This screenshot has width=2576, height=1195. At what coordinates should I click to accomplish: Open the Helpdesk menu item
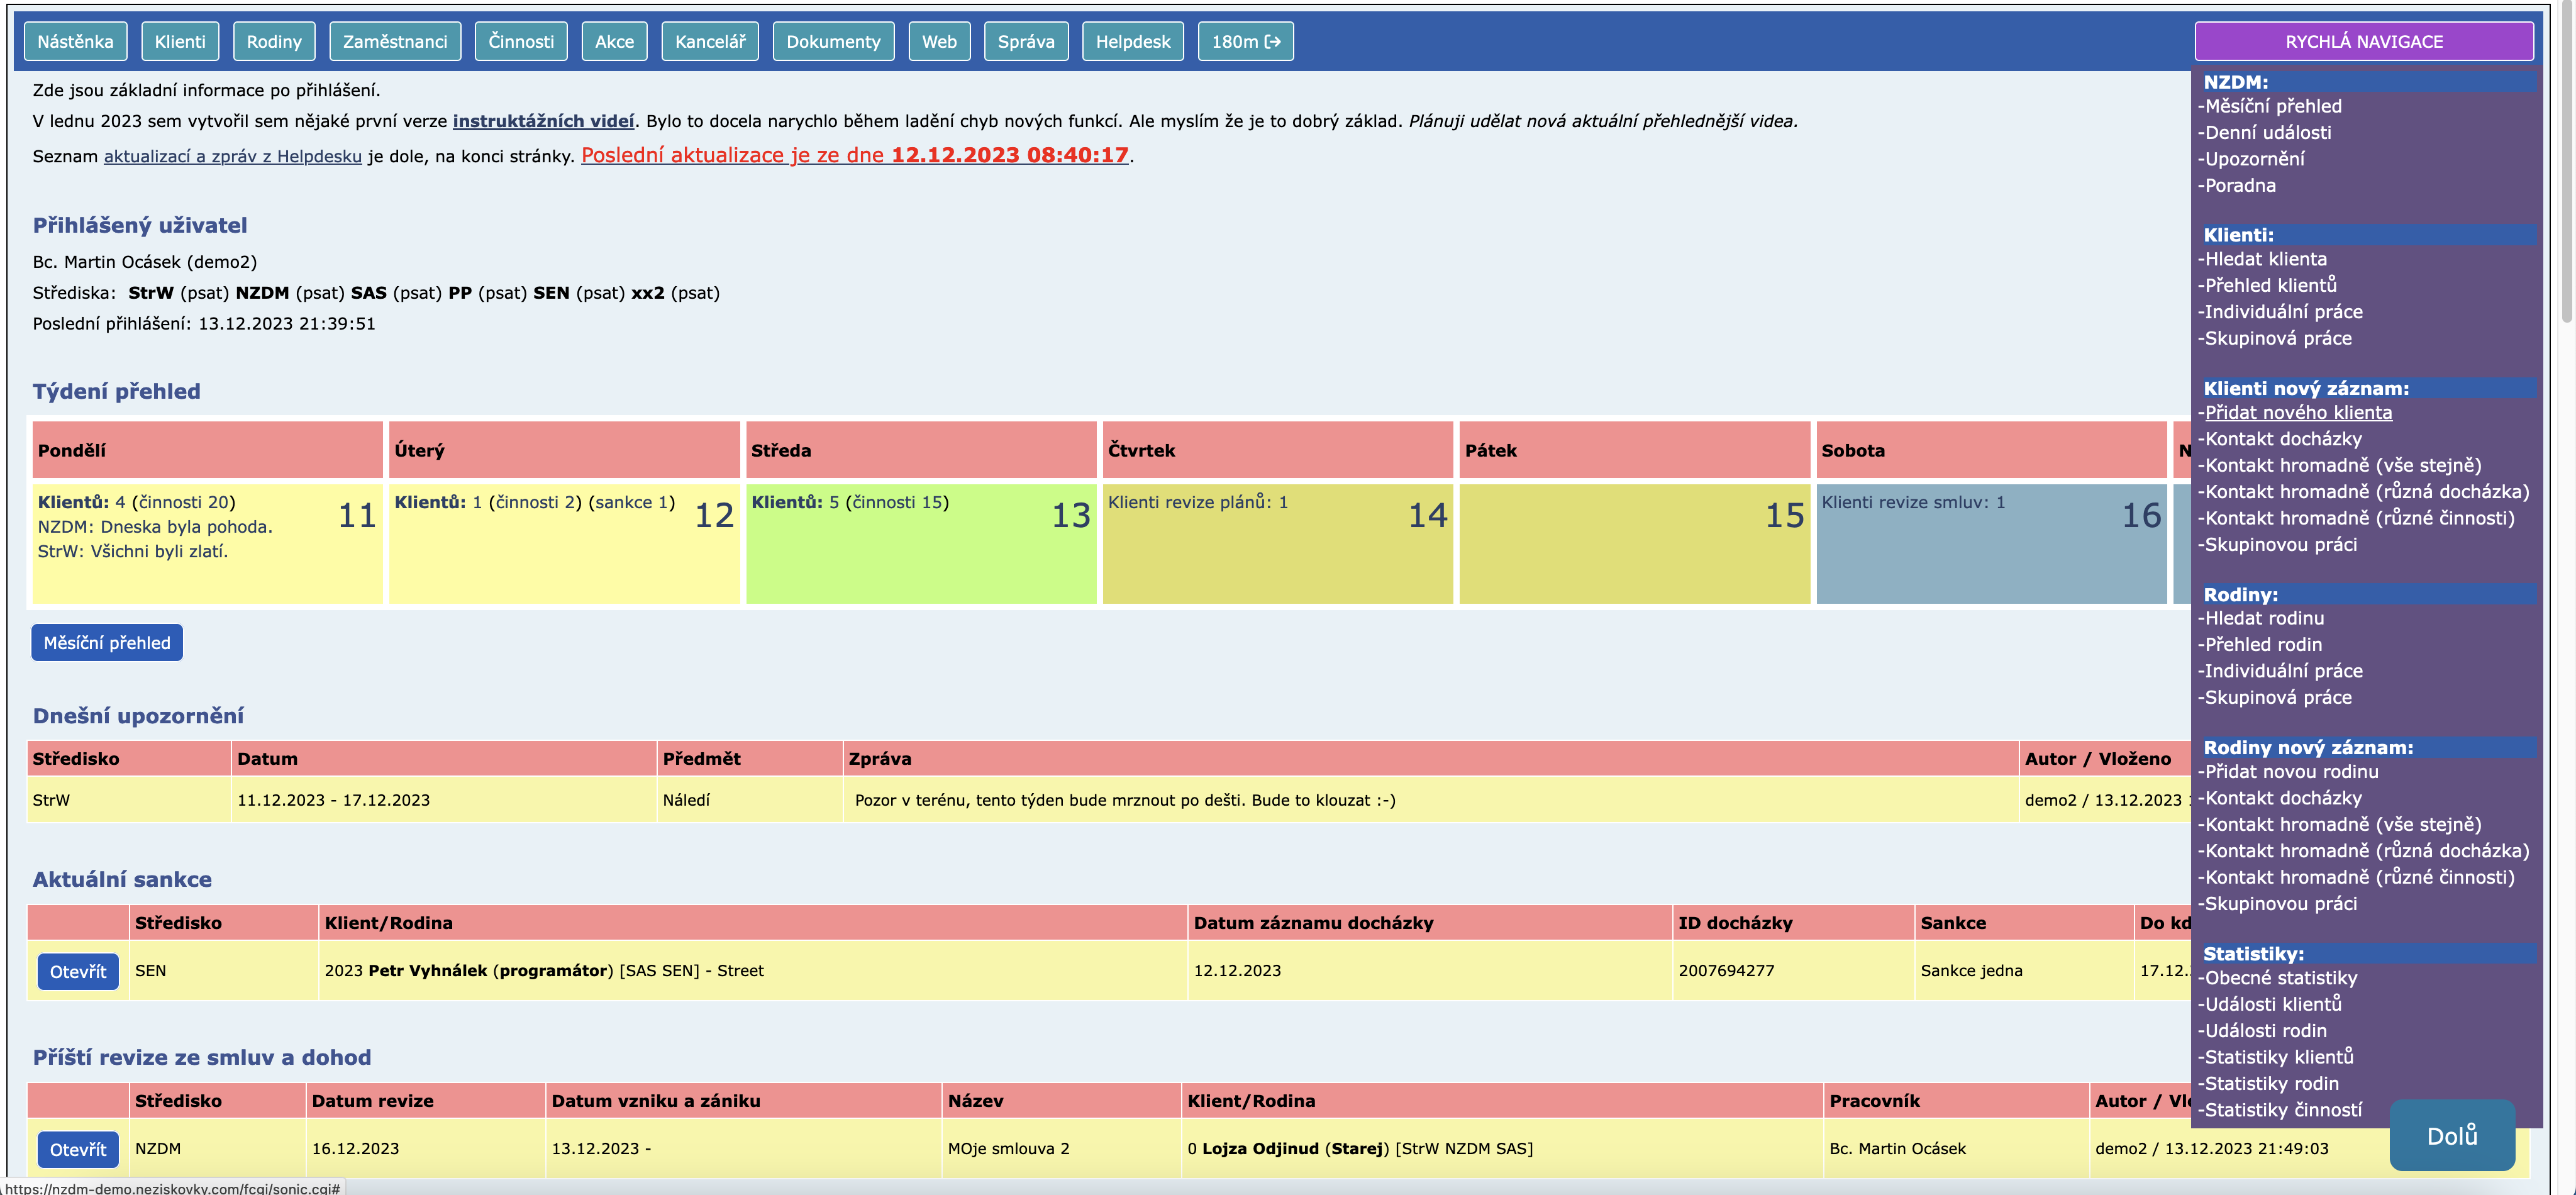tap(1132, 41)
